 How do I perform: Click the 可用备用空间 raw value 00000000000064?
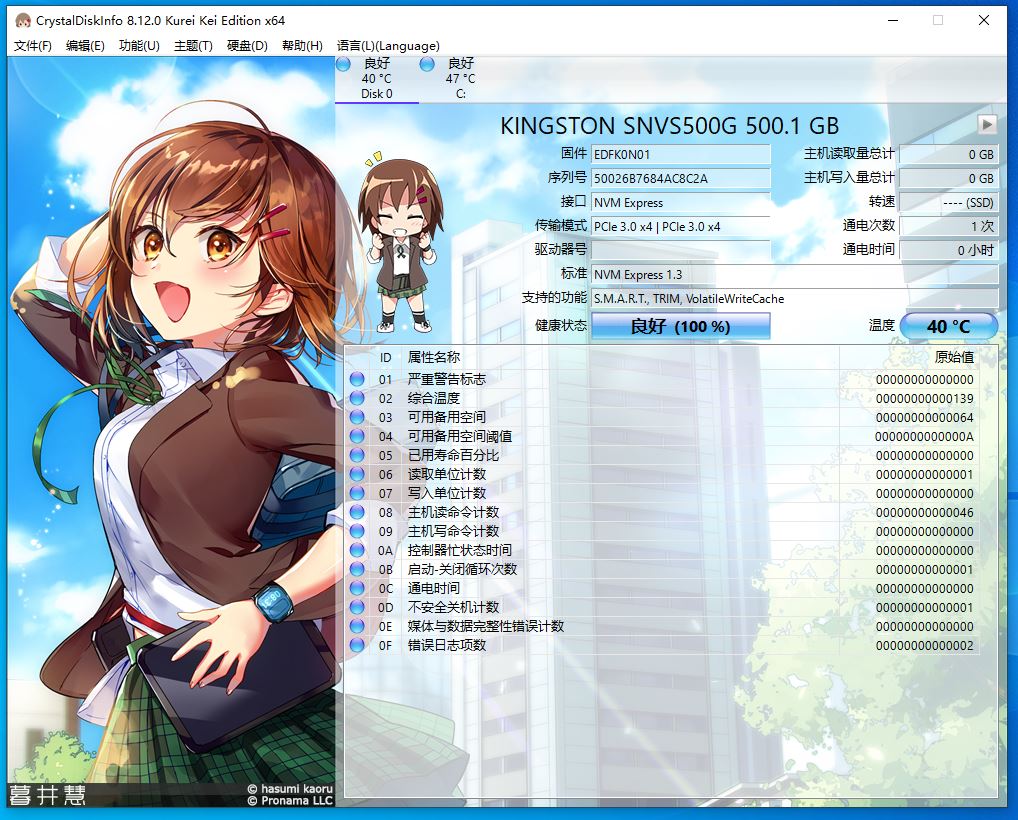coord(925,417)
